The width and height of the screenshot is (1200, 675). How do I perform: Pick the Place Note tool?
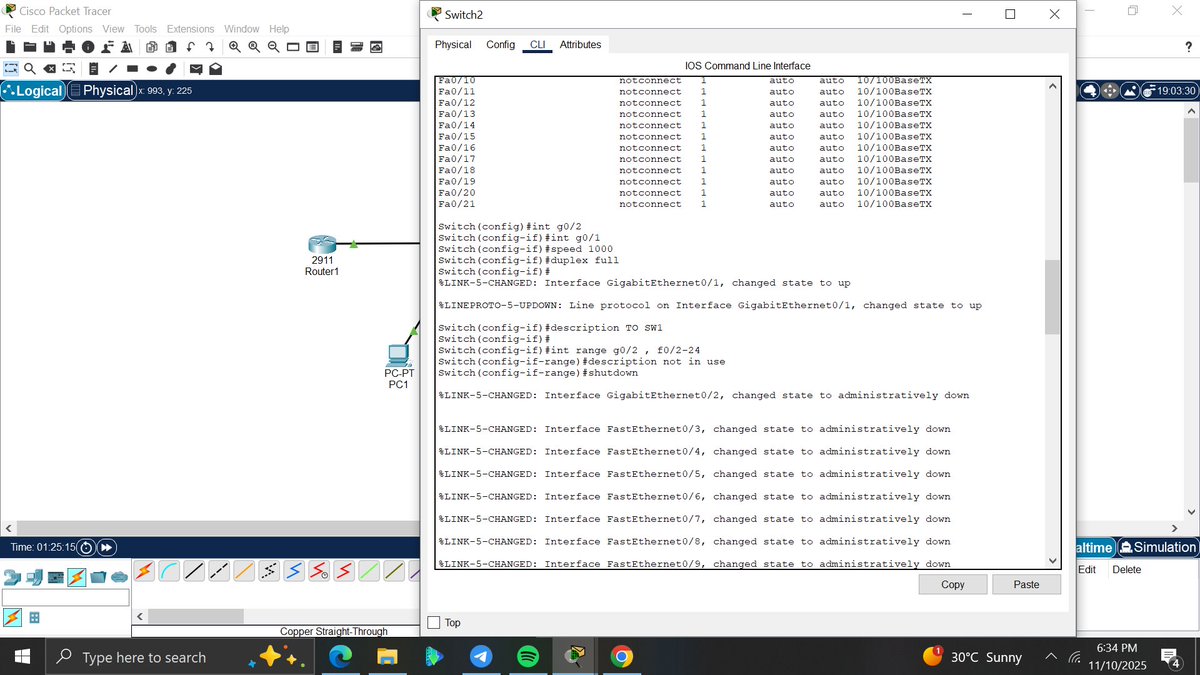(x=95, y=68)
